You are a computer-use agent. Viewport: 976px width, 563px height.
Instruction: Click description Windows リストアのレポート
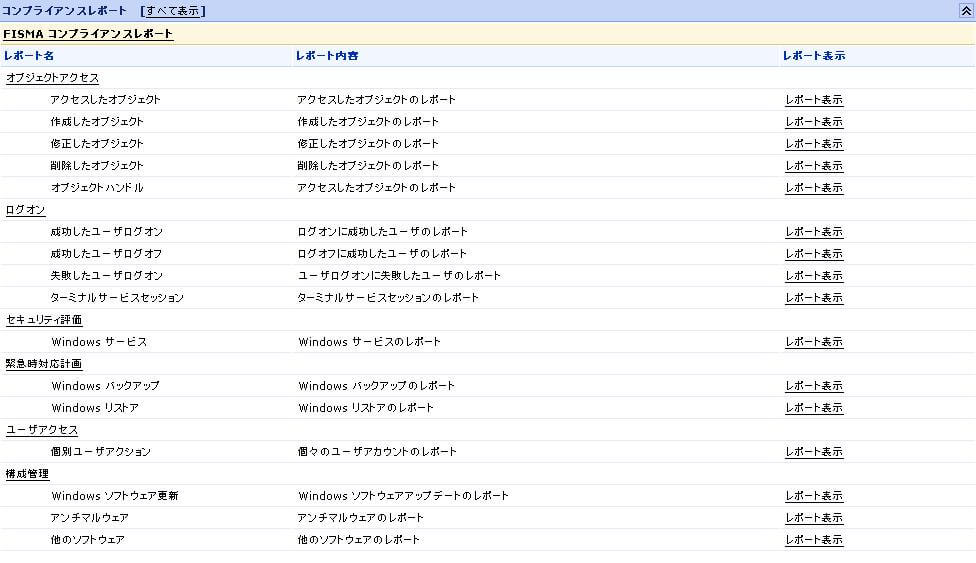pos(366,408)
